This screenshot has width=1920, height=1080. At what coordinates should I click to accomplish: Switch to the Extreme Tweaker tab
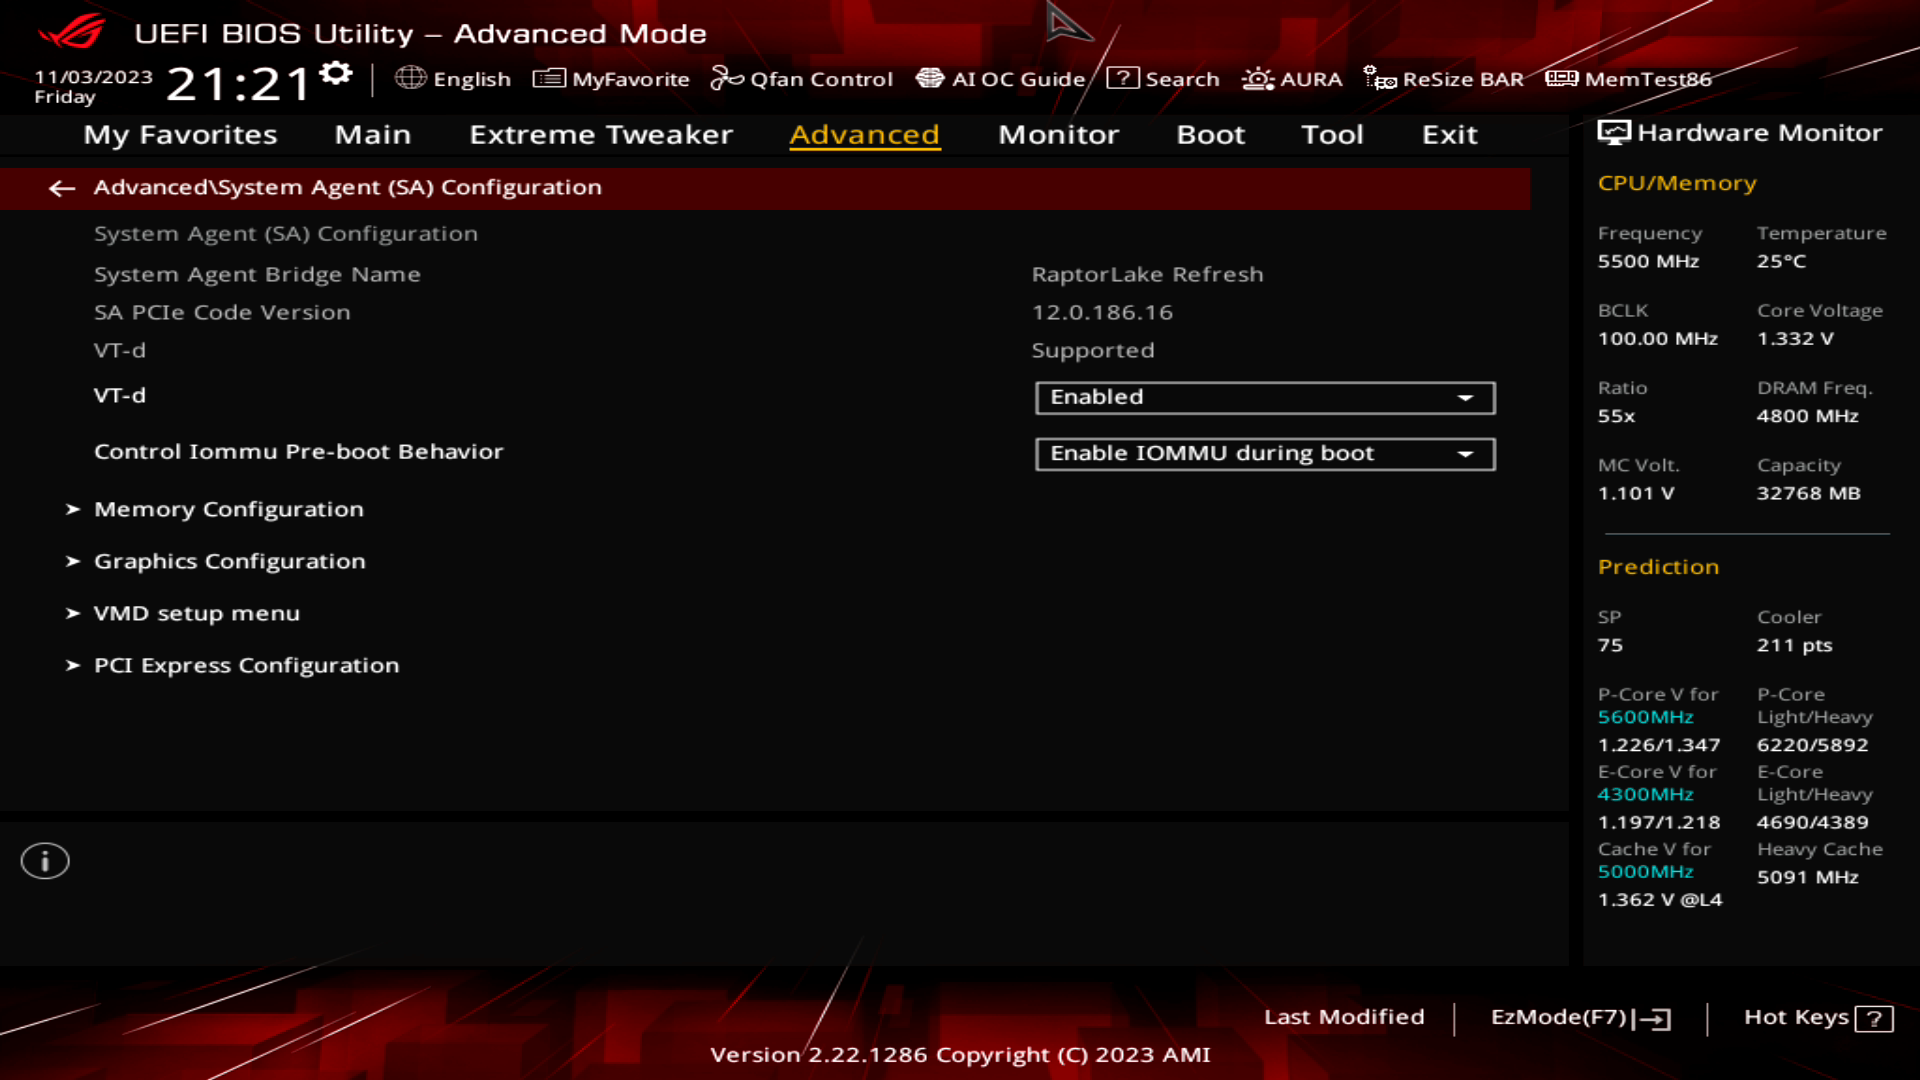click(x=600, y=135)
